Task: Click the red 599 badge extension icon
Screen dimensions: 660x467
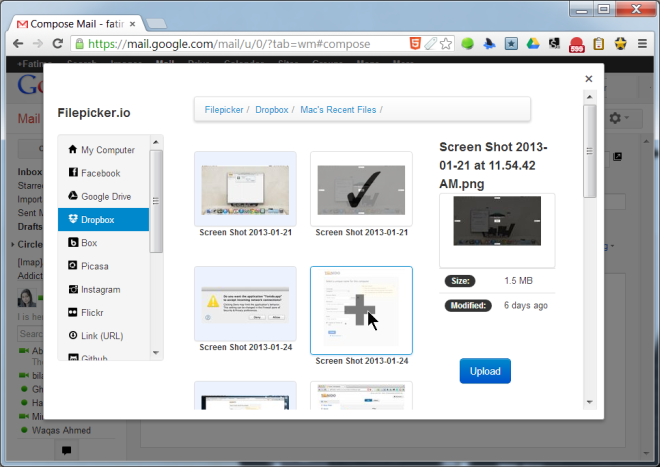Action: click(x=577, y=45)
